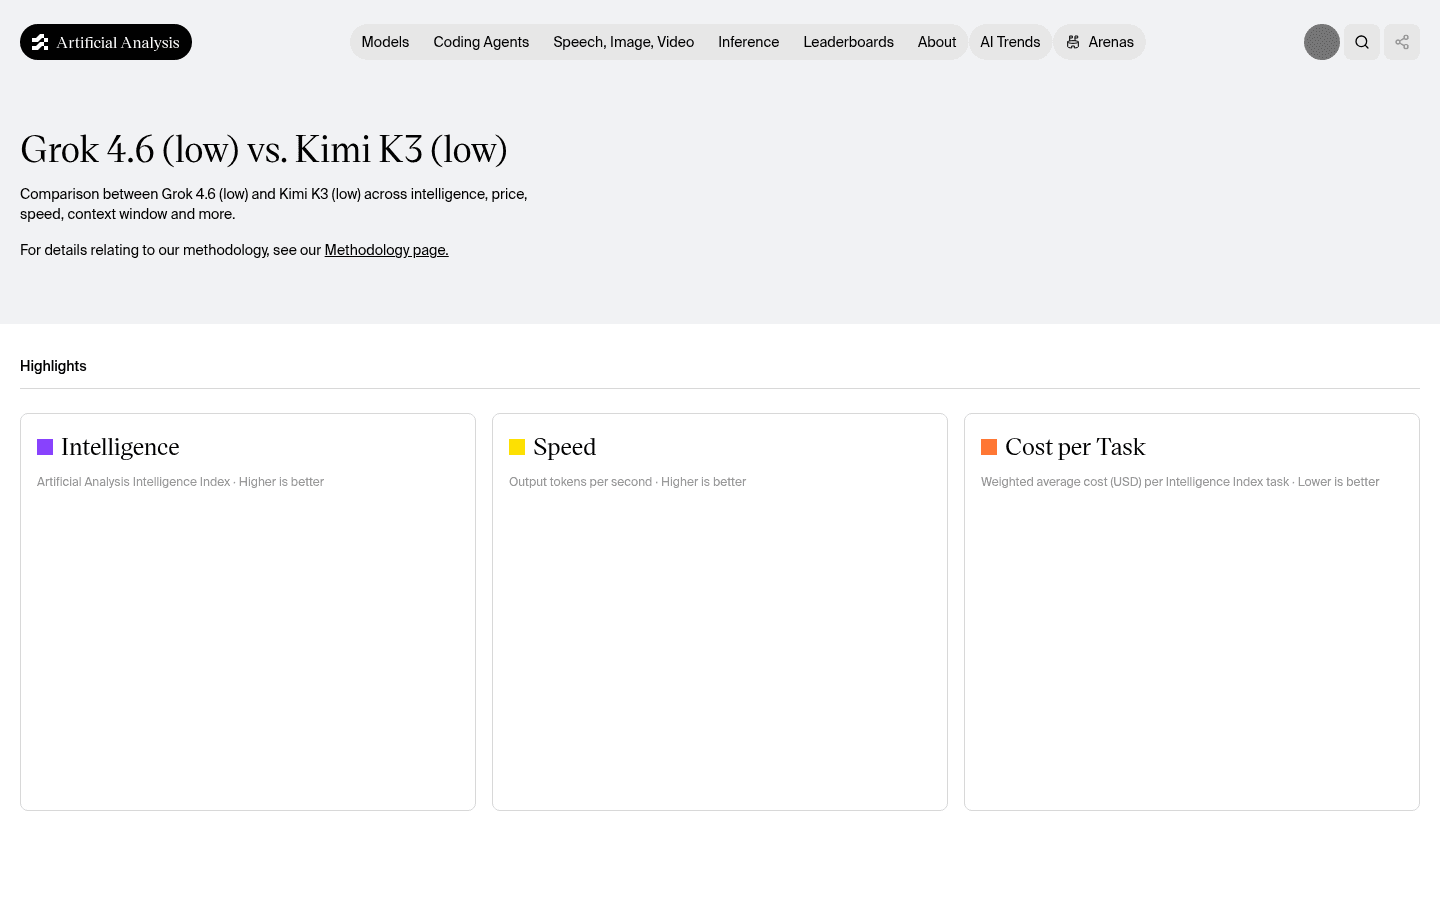The image size is (1440, 900).
Task: Go to AI Trends
Action: [1010, 42]
